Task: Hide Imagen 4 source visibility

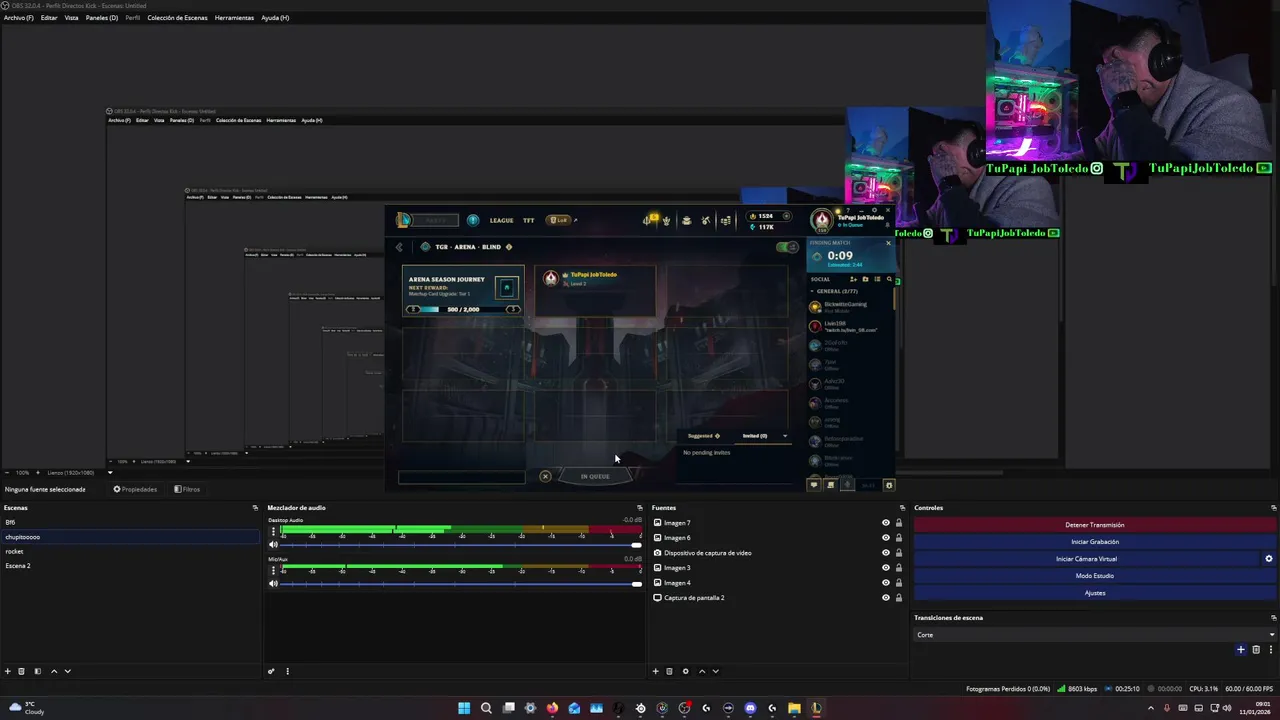Action: [x=885, y=583]
